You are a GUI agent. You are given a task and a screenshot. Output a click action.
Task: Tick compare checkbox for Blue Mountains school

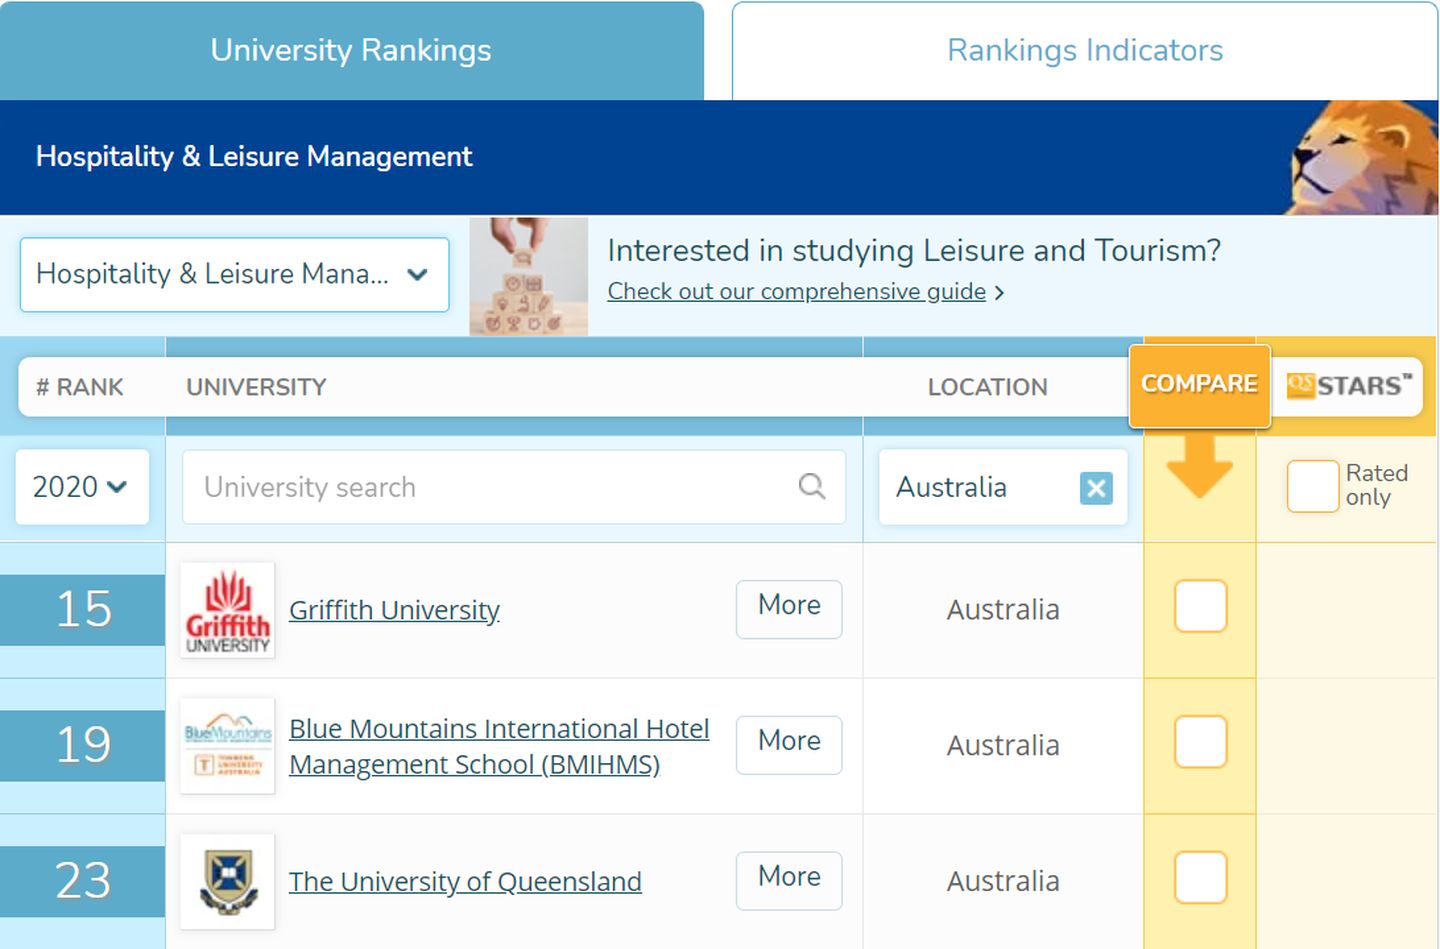pyautogui.click(x=1200, y=742)
